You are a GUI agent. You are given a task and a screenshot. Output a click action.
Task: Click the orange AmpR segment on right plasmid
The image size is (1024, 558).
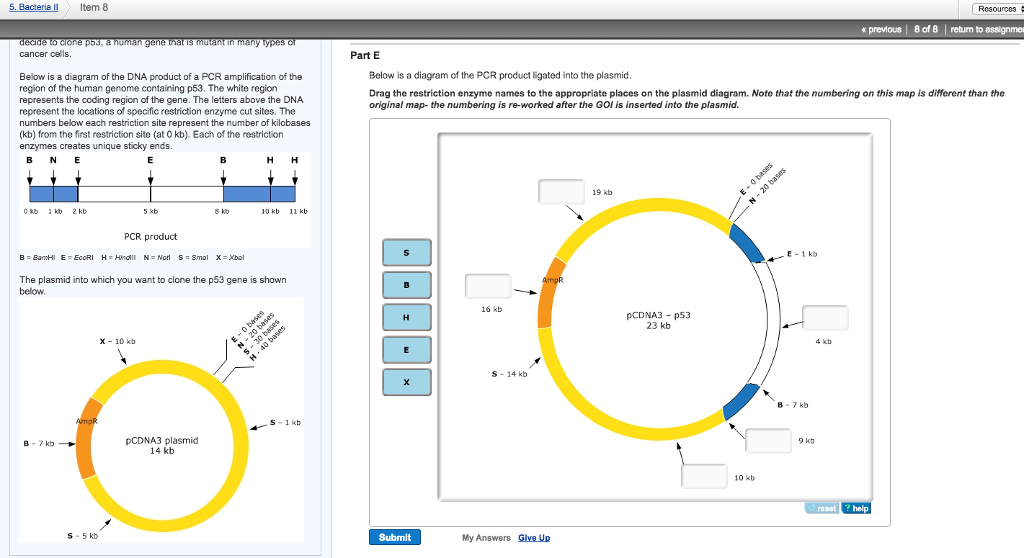[x=551, y=292]
